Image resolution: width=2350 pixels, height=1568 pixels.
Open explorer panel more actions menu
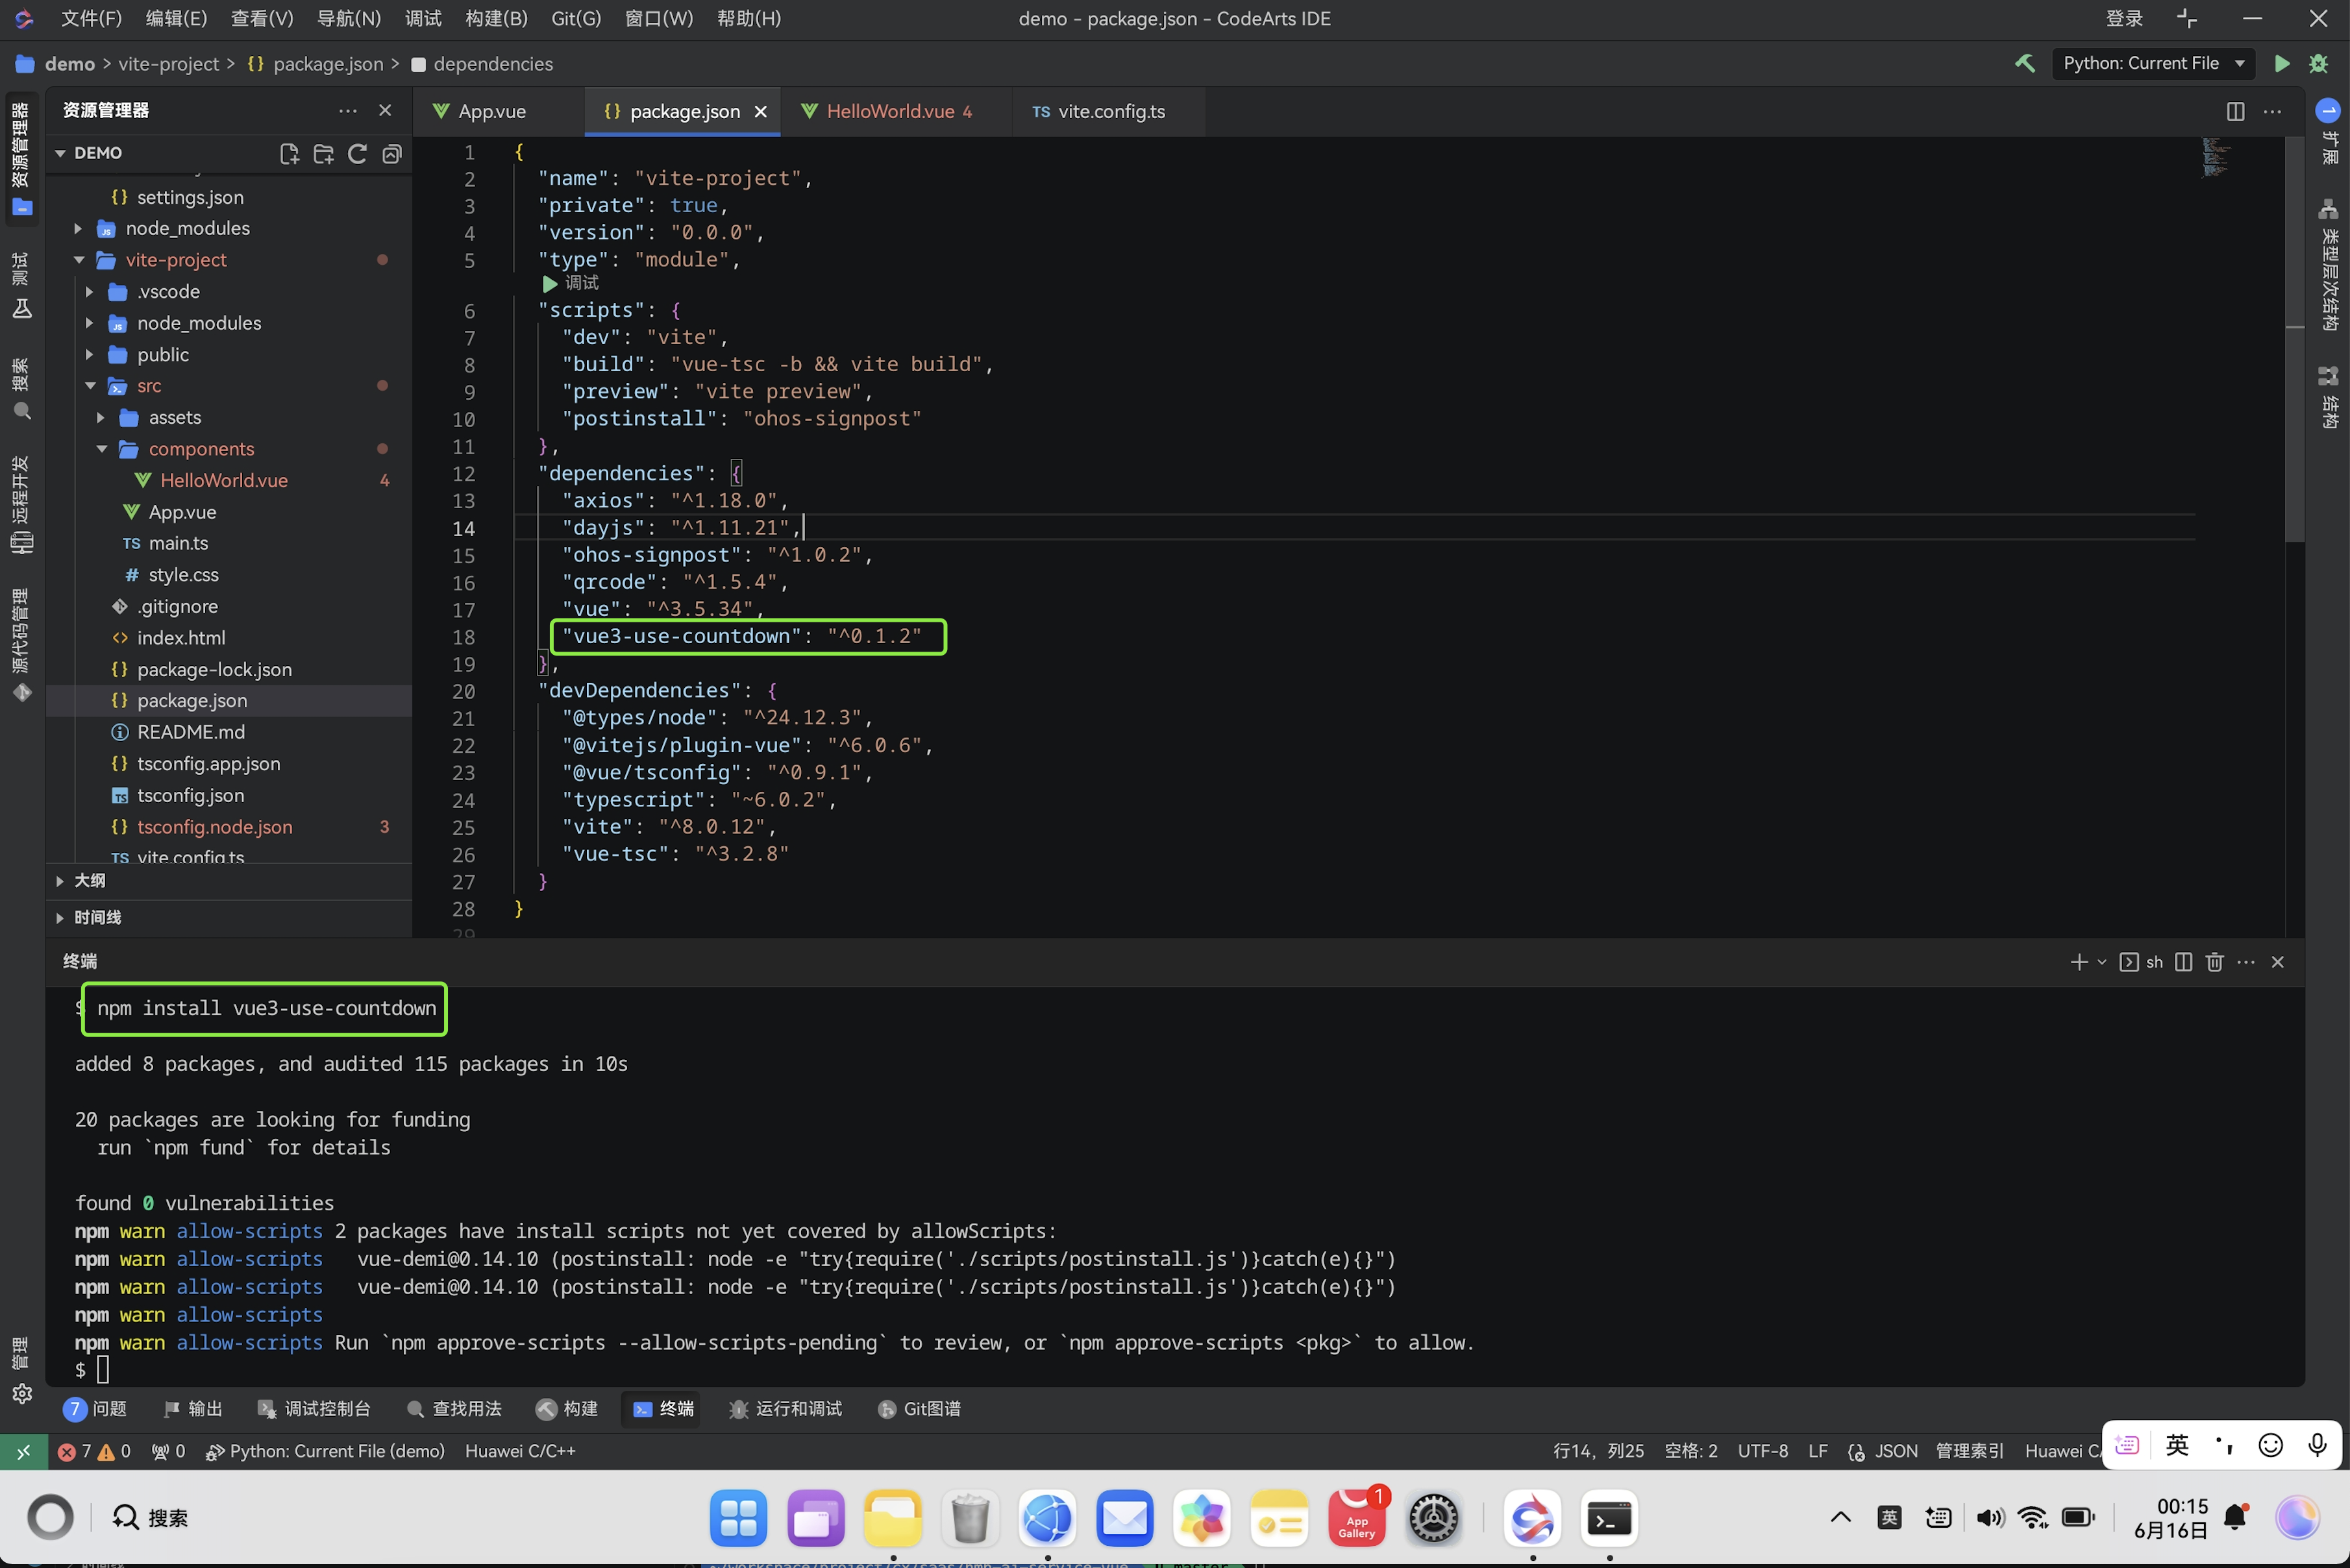point(347,110)
